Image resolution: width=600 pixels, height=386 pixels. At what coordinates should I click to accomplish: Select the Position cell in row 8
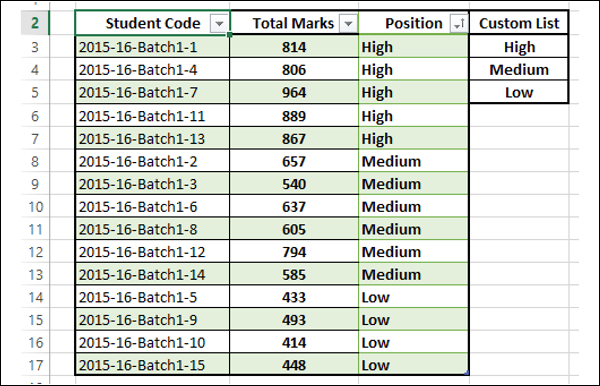coord(413,161)
